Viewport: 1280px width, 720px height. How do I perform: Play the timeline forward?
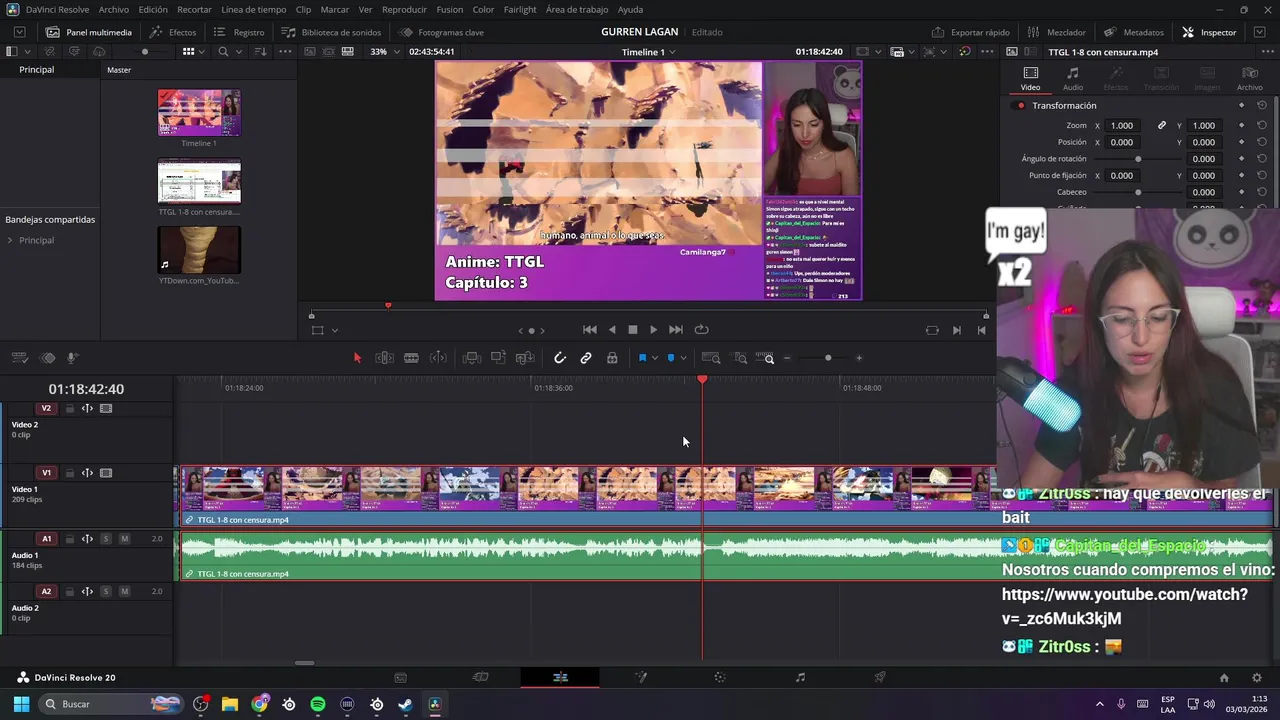[654, 330]
